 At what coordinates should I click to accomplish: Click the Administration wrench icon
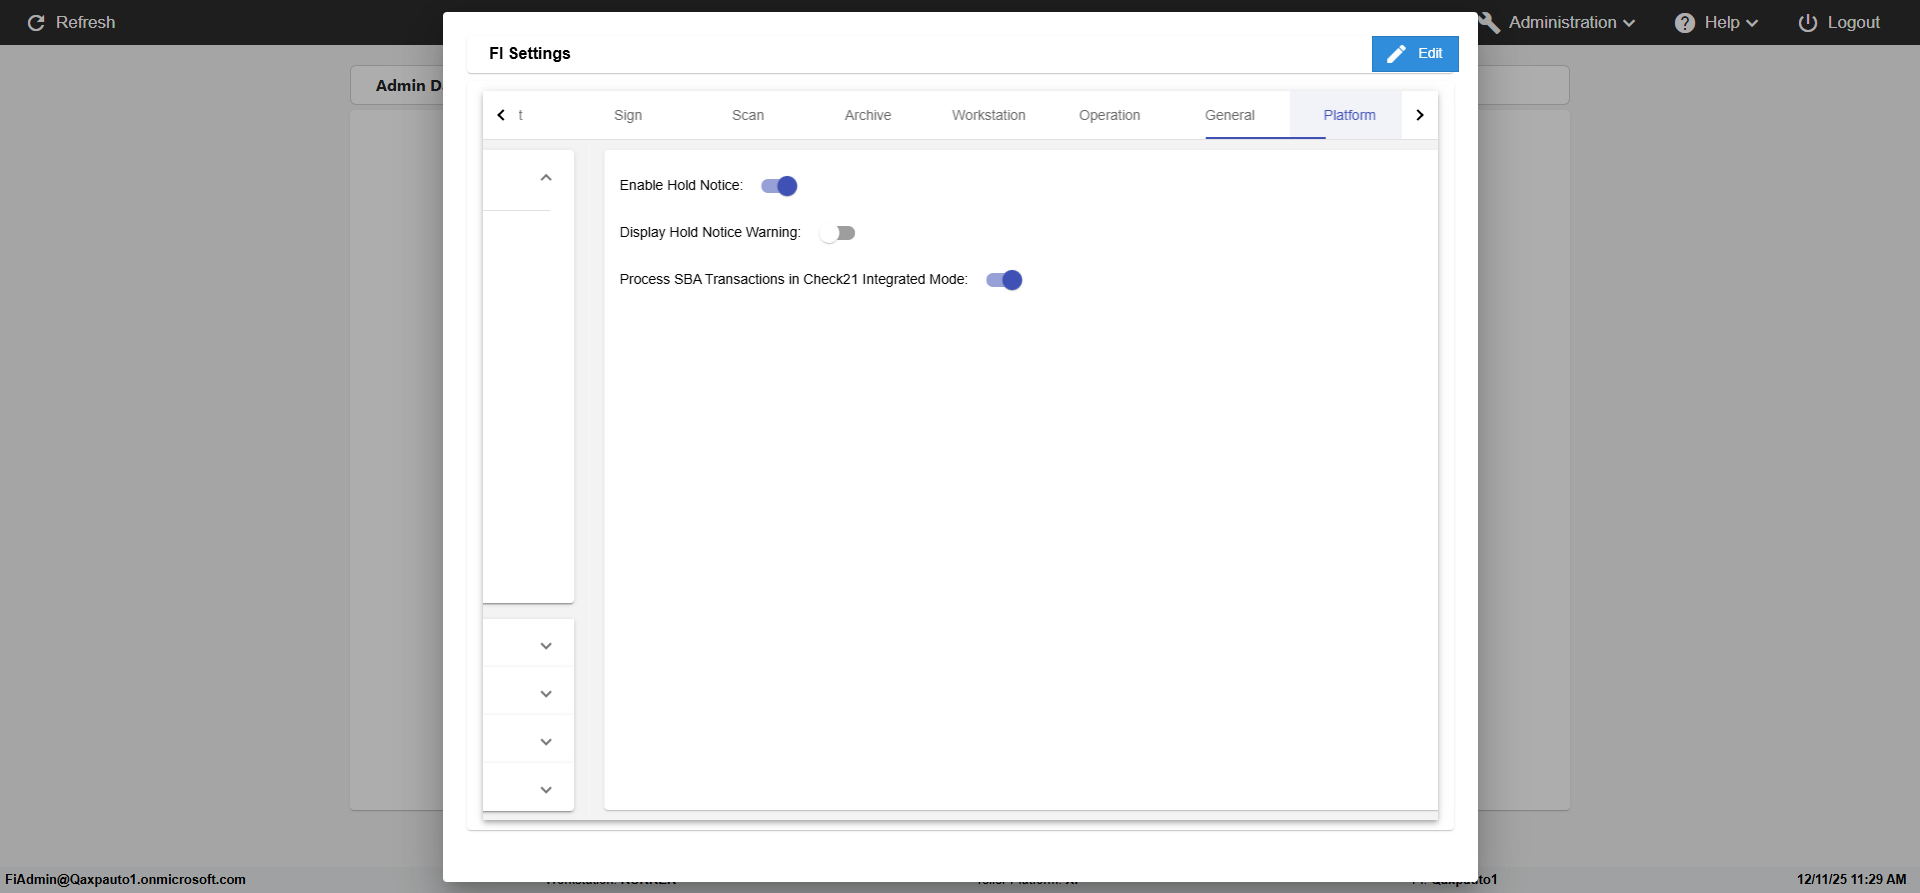[x=1490, y=23]
